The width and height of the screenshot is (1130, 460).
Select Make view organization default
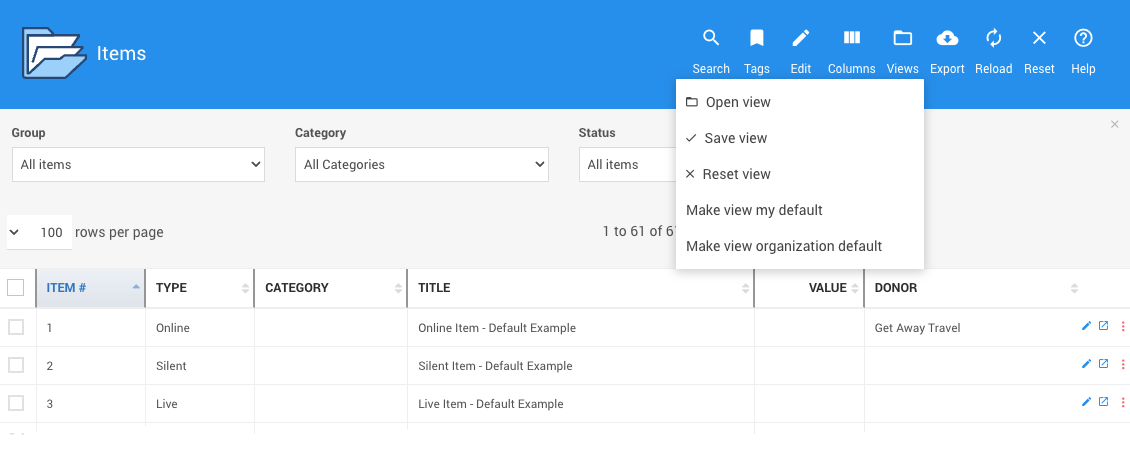(784, 246)
